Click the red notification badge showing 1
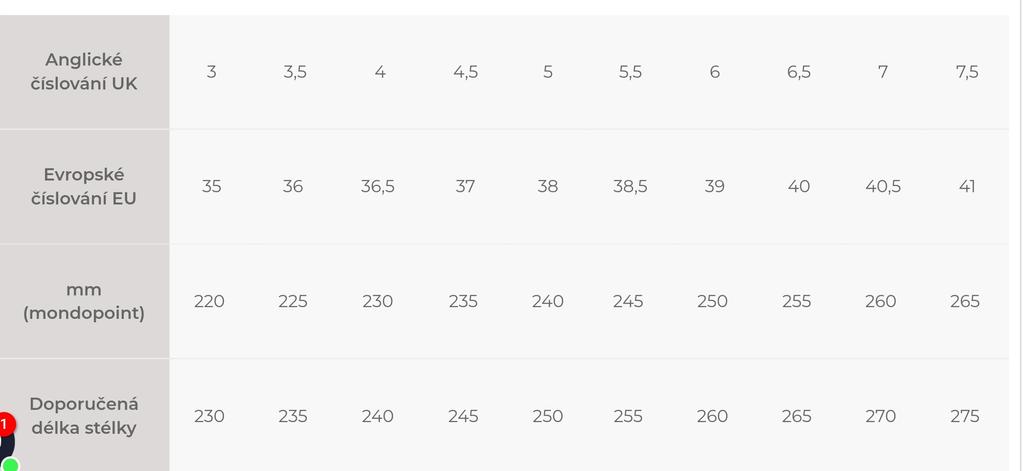Image resolution: width=1024 pixels, height=471 pixels. tap(4, 425)
